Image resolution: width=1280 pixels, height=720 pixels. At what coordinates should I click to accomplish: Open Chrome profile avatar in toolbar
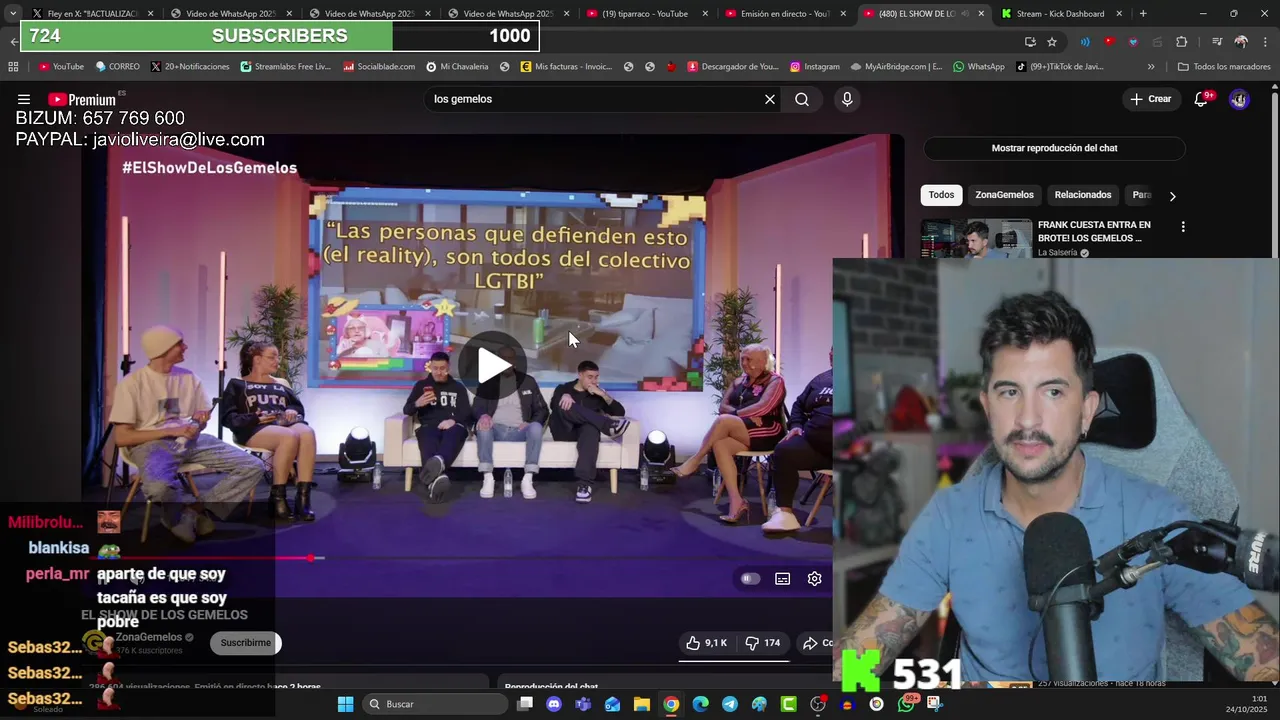click(1241, 42)
